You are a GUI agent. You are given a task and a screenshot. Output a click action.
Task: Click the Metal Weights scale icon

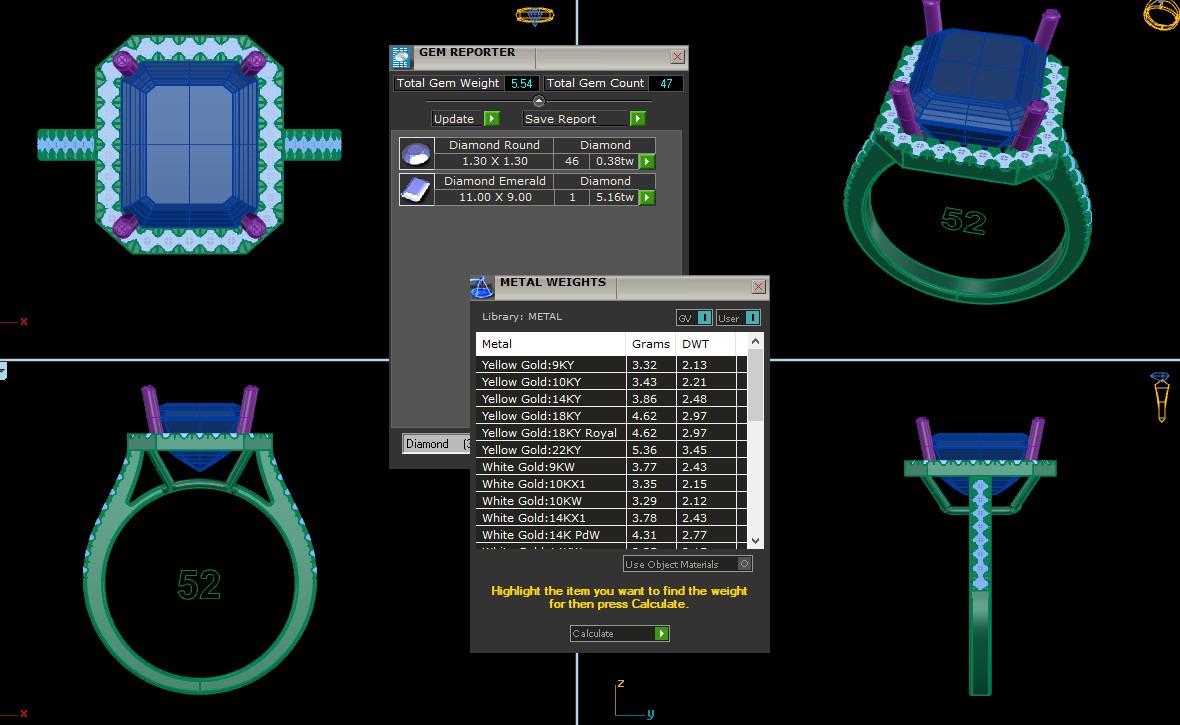point(482,288)
